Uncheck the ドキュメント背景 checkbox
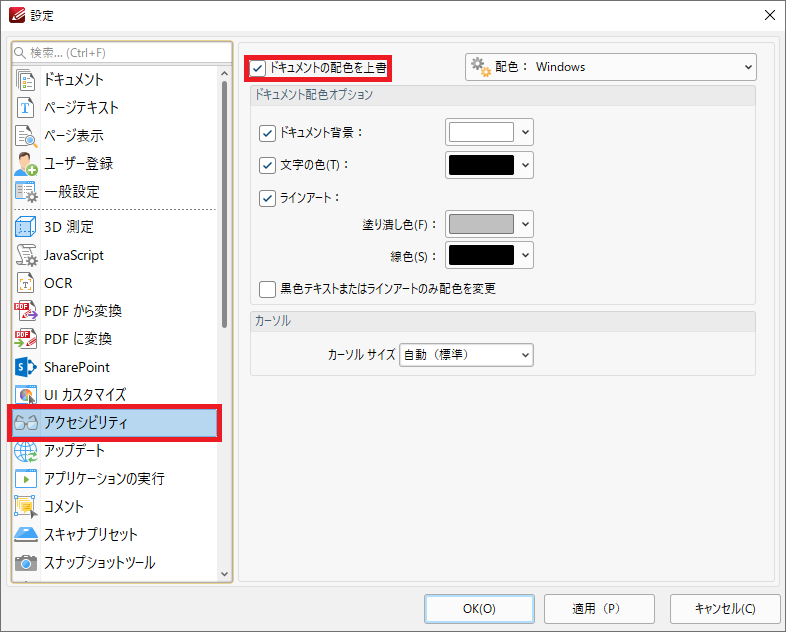Viewport: 786px width, 632px height. tap(267, 133)
